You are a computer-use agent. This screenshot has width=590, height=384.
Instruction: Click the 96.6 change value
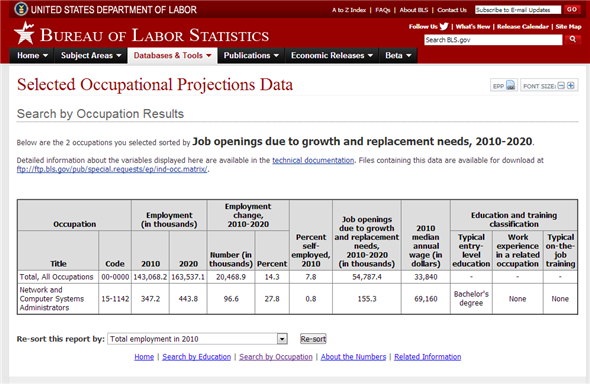point(231,299)
